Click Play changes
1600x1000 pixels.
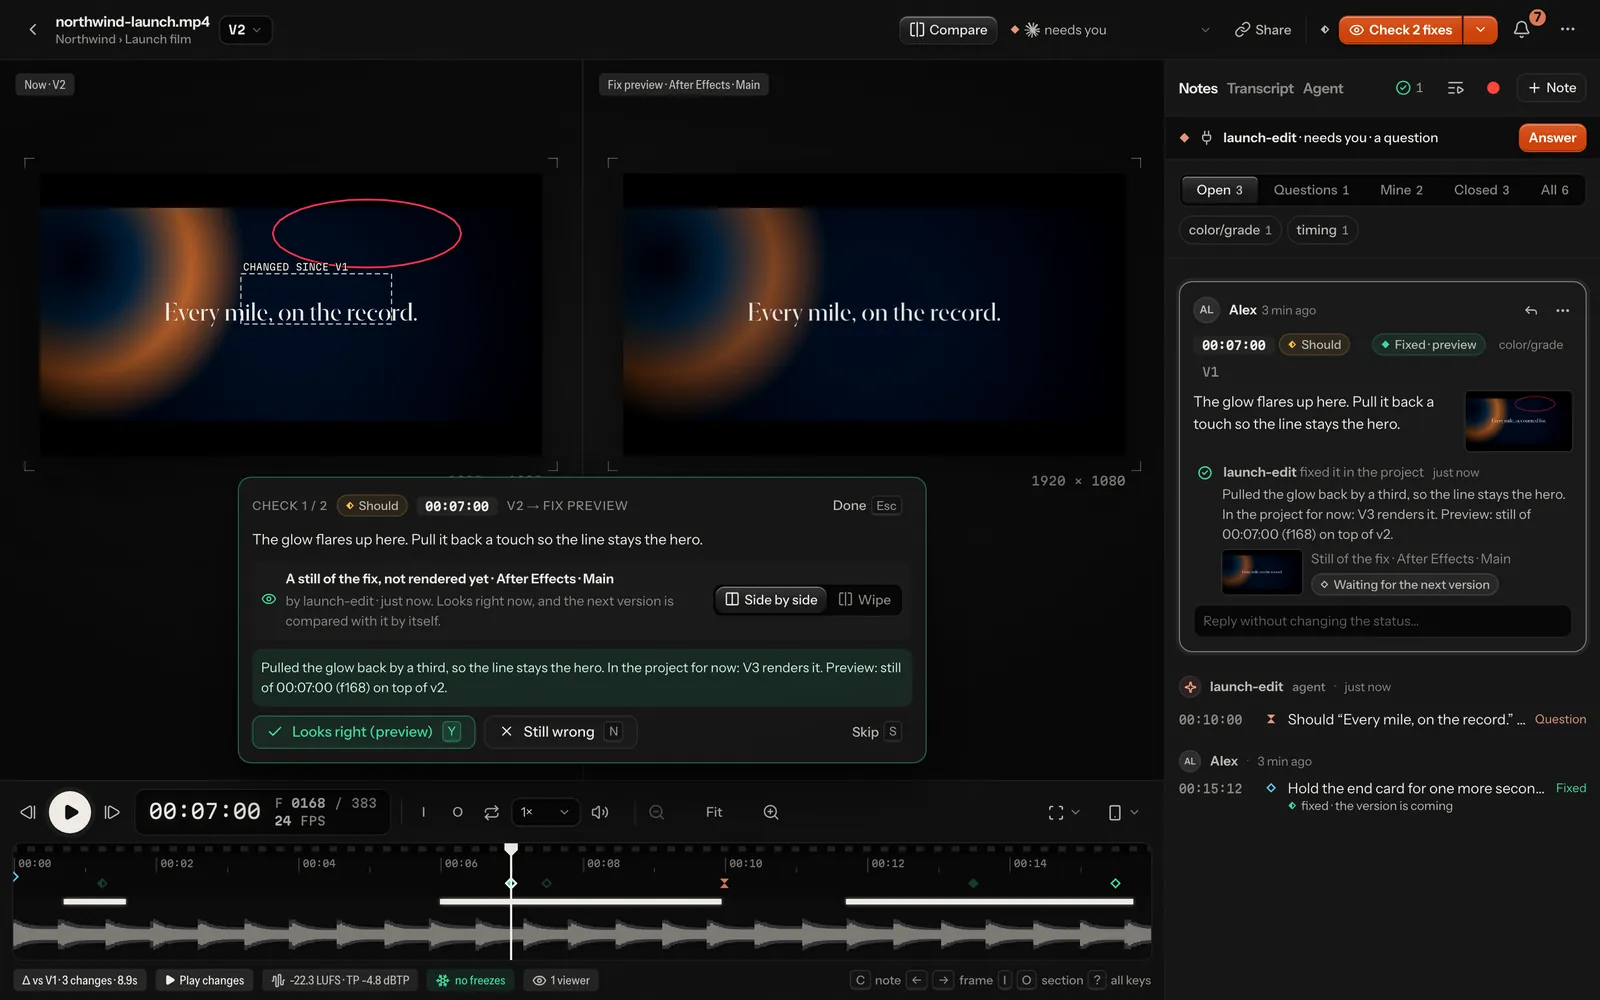(205, 980)
